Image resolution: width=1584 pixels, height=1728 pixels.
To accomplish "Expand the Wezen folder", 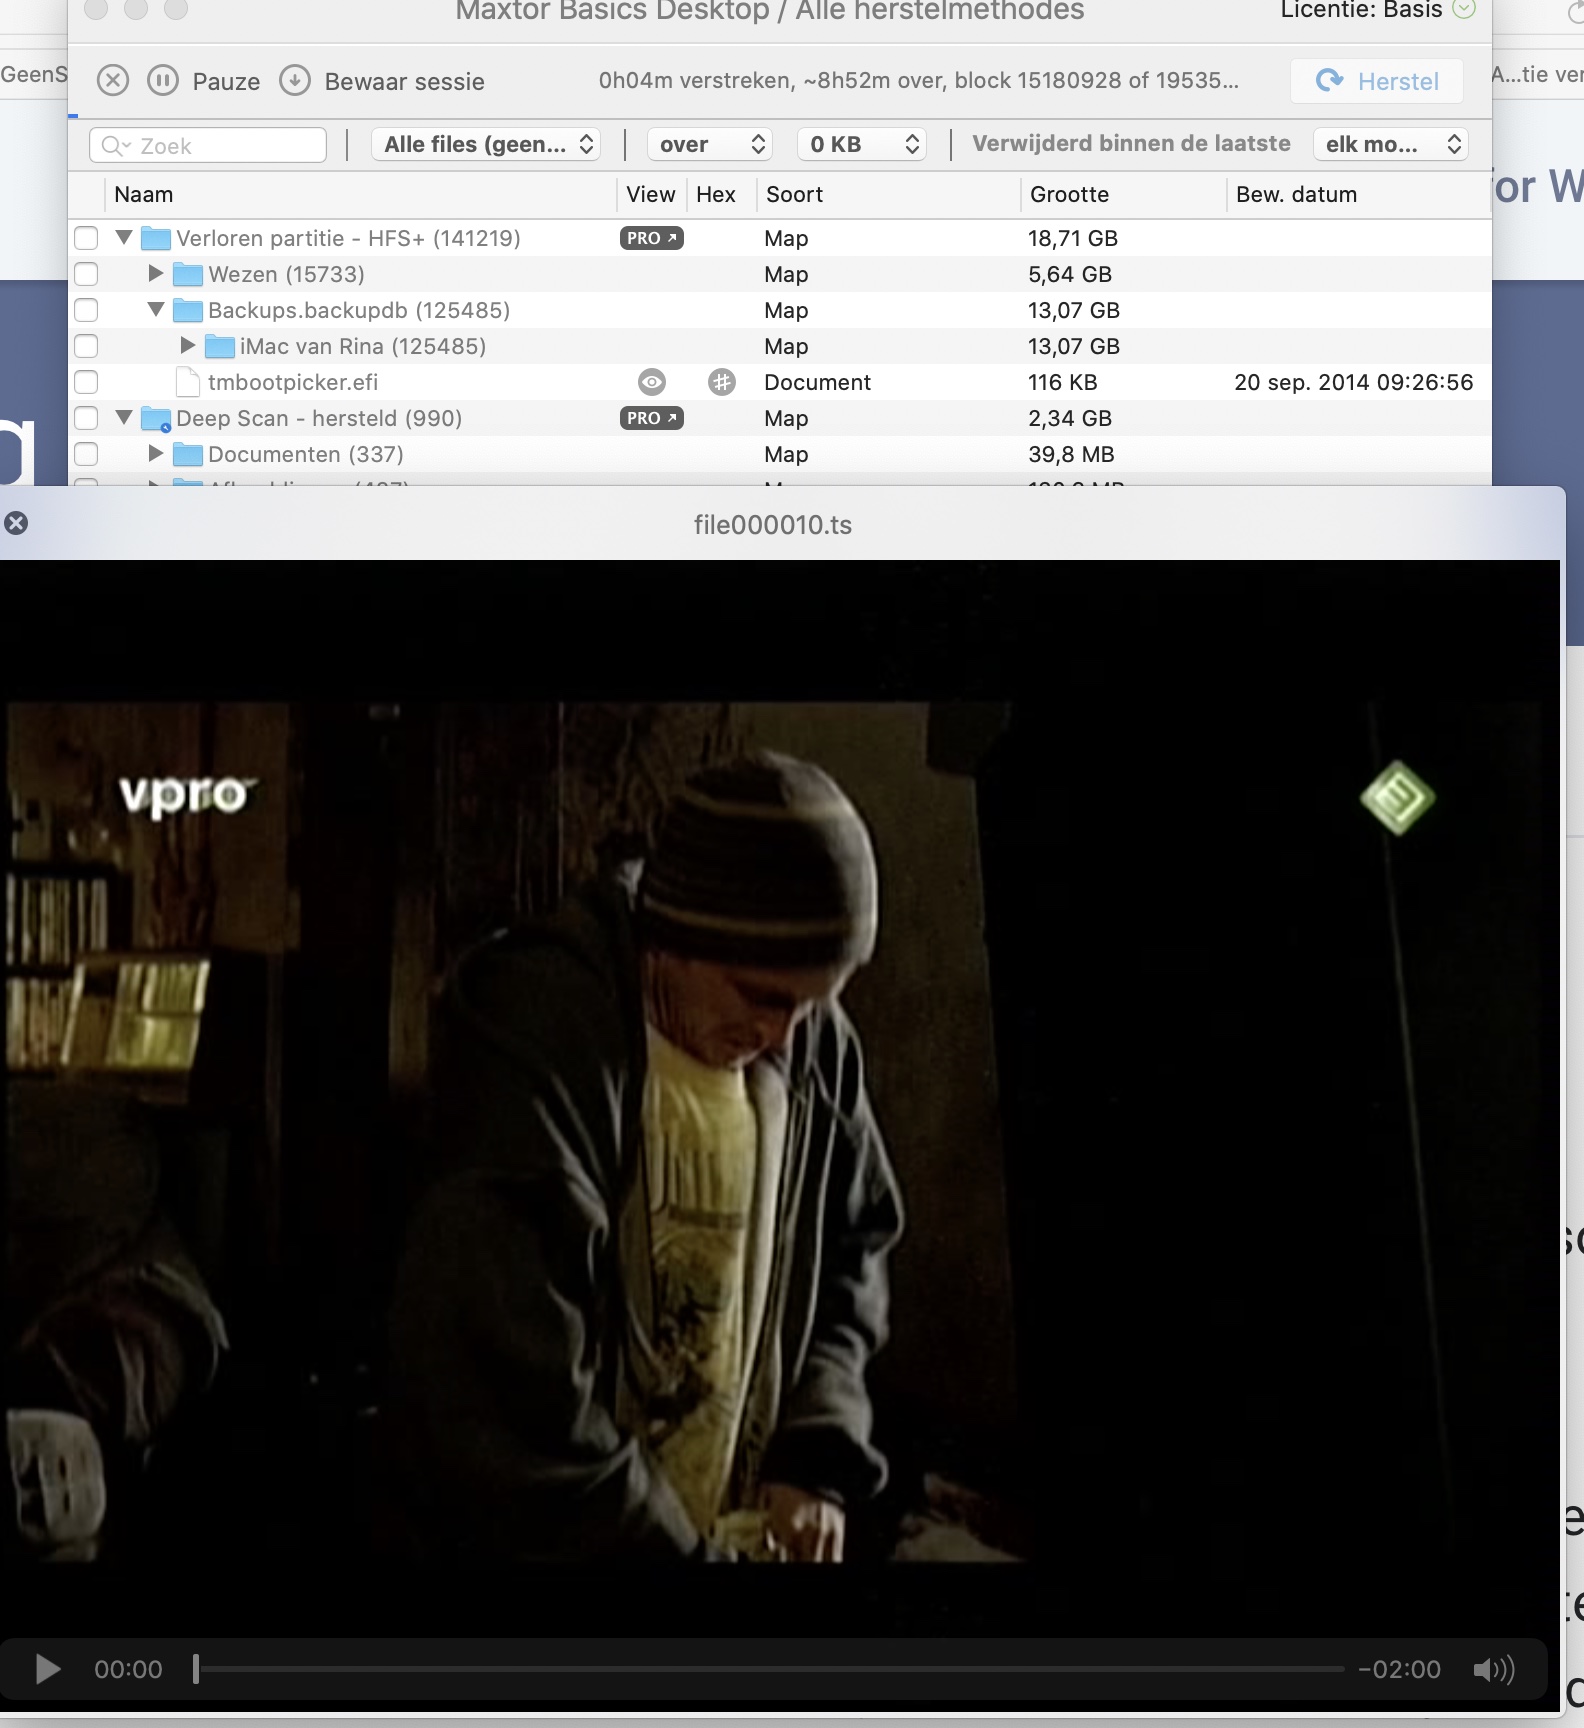I will [156, 273].
